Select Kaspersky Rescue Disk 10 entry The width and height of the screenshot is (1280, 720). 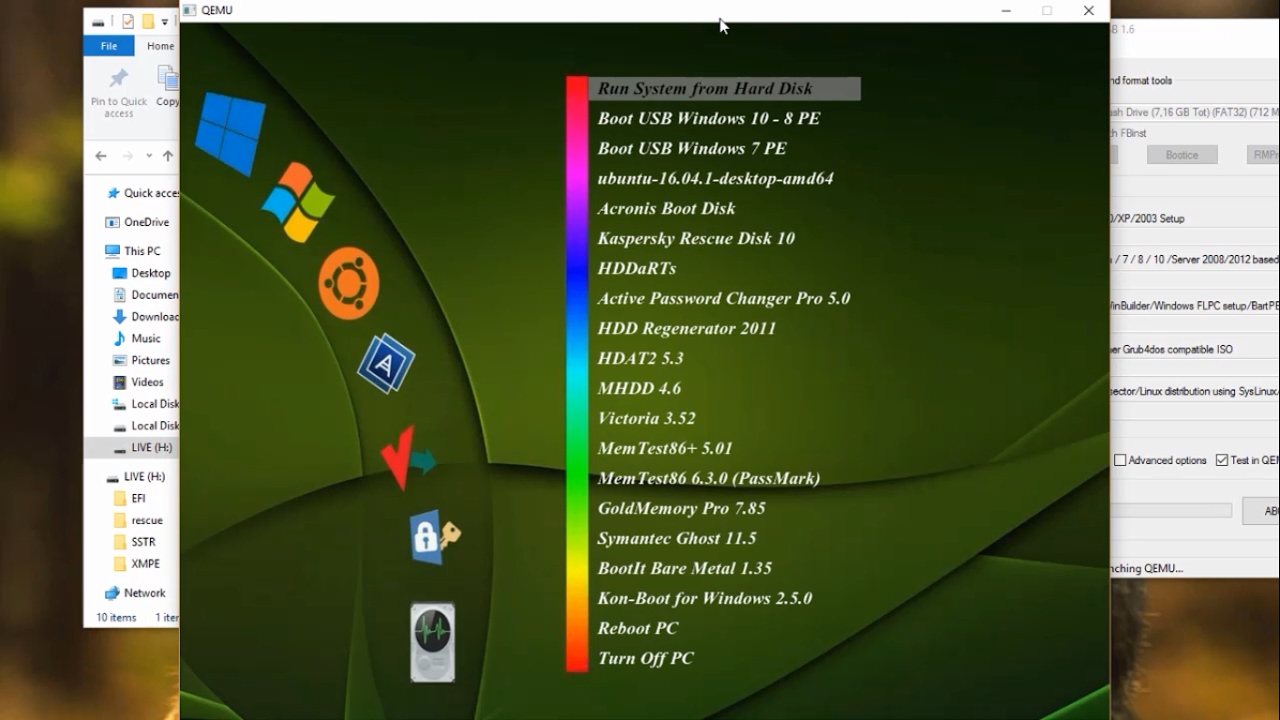point(696,238)
